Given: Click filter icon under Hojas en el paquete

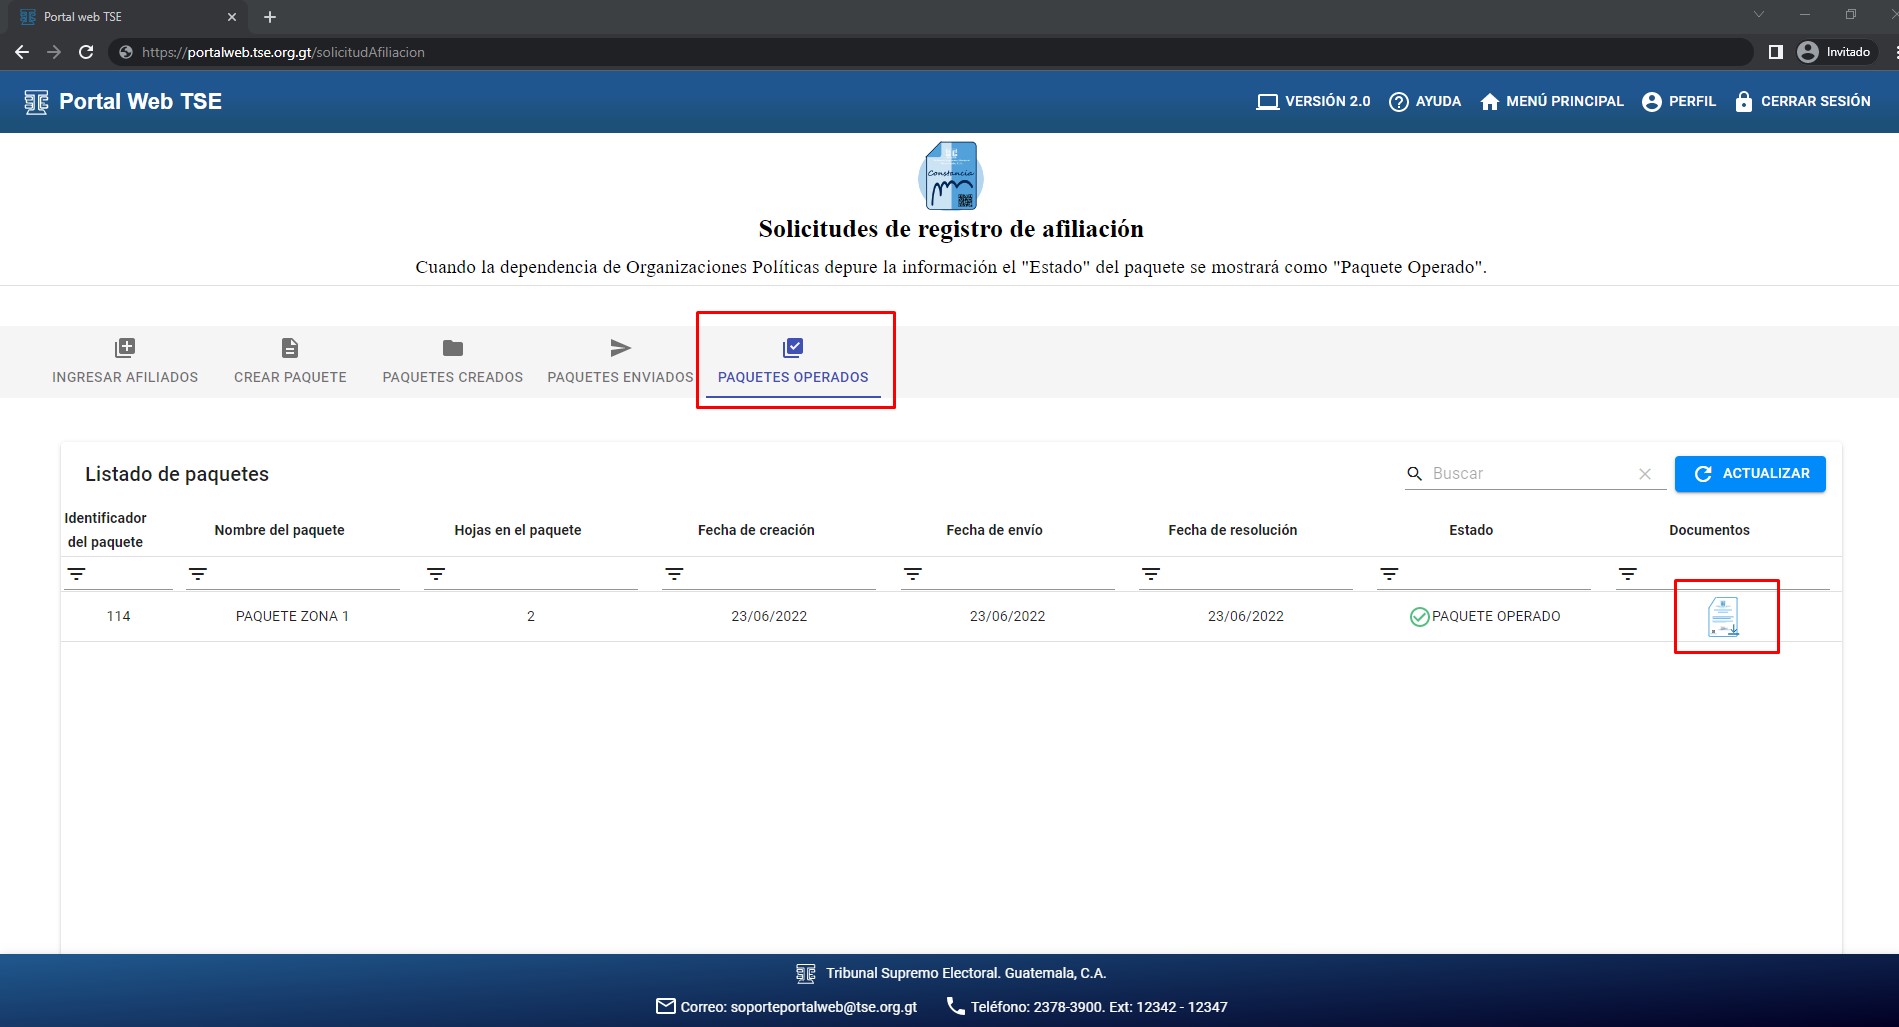Looking at the screenshot, I should click(436, 574).
